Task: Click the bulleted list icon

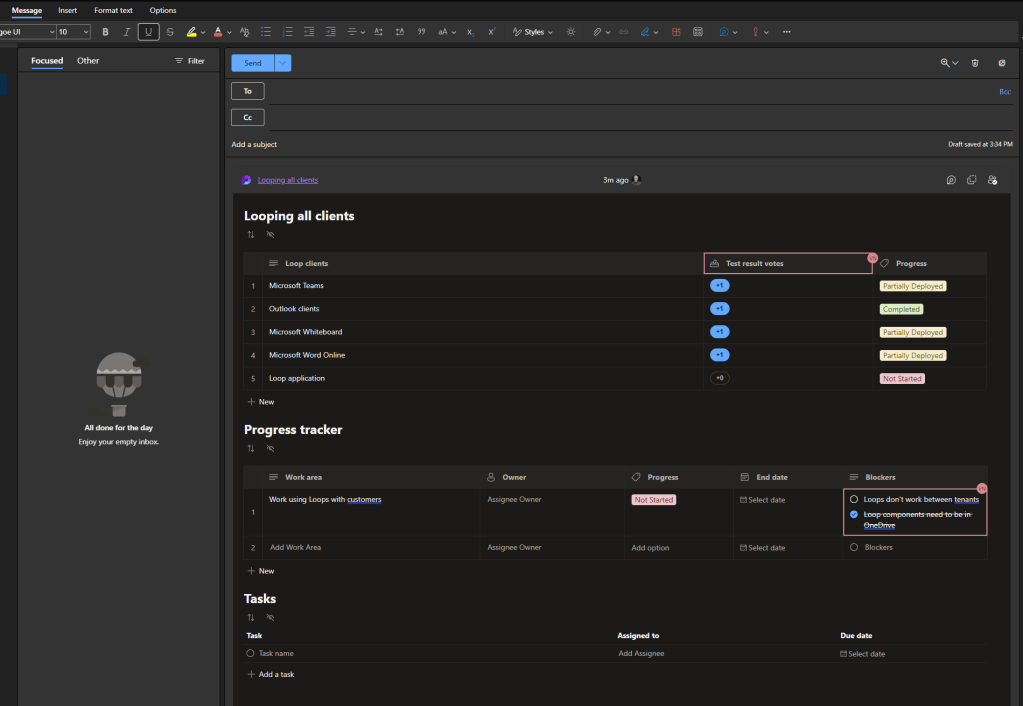Action: [265, 32]
